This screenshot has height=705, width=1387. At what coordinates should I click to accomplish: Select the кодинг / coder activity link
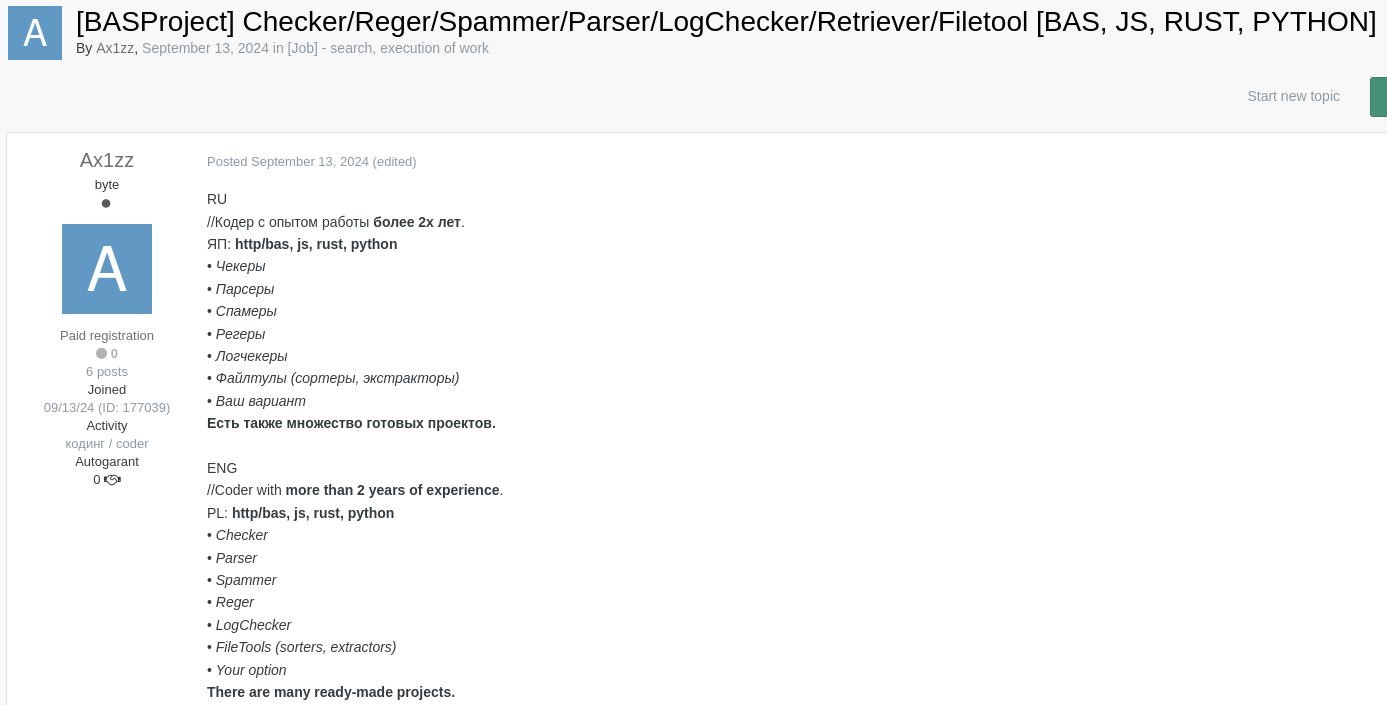pos(107,443)
